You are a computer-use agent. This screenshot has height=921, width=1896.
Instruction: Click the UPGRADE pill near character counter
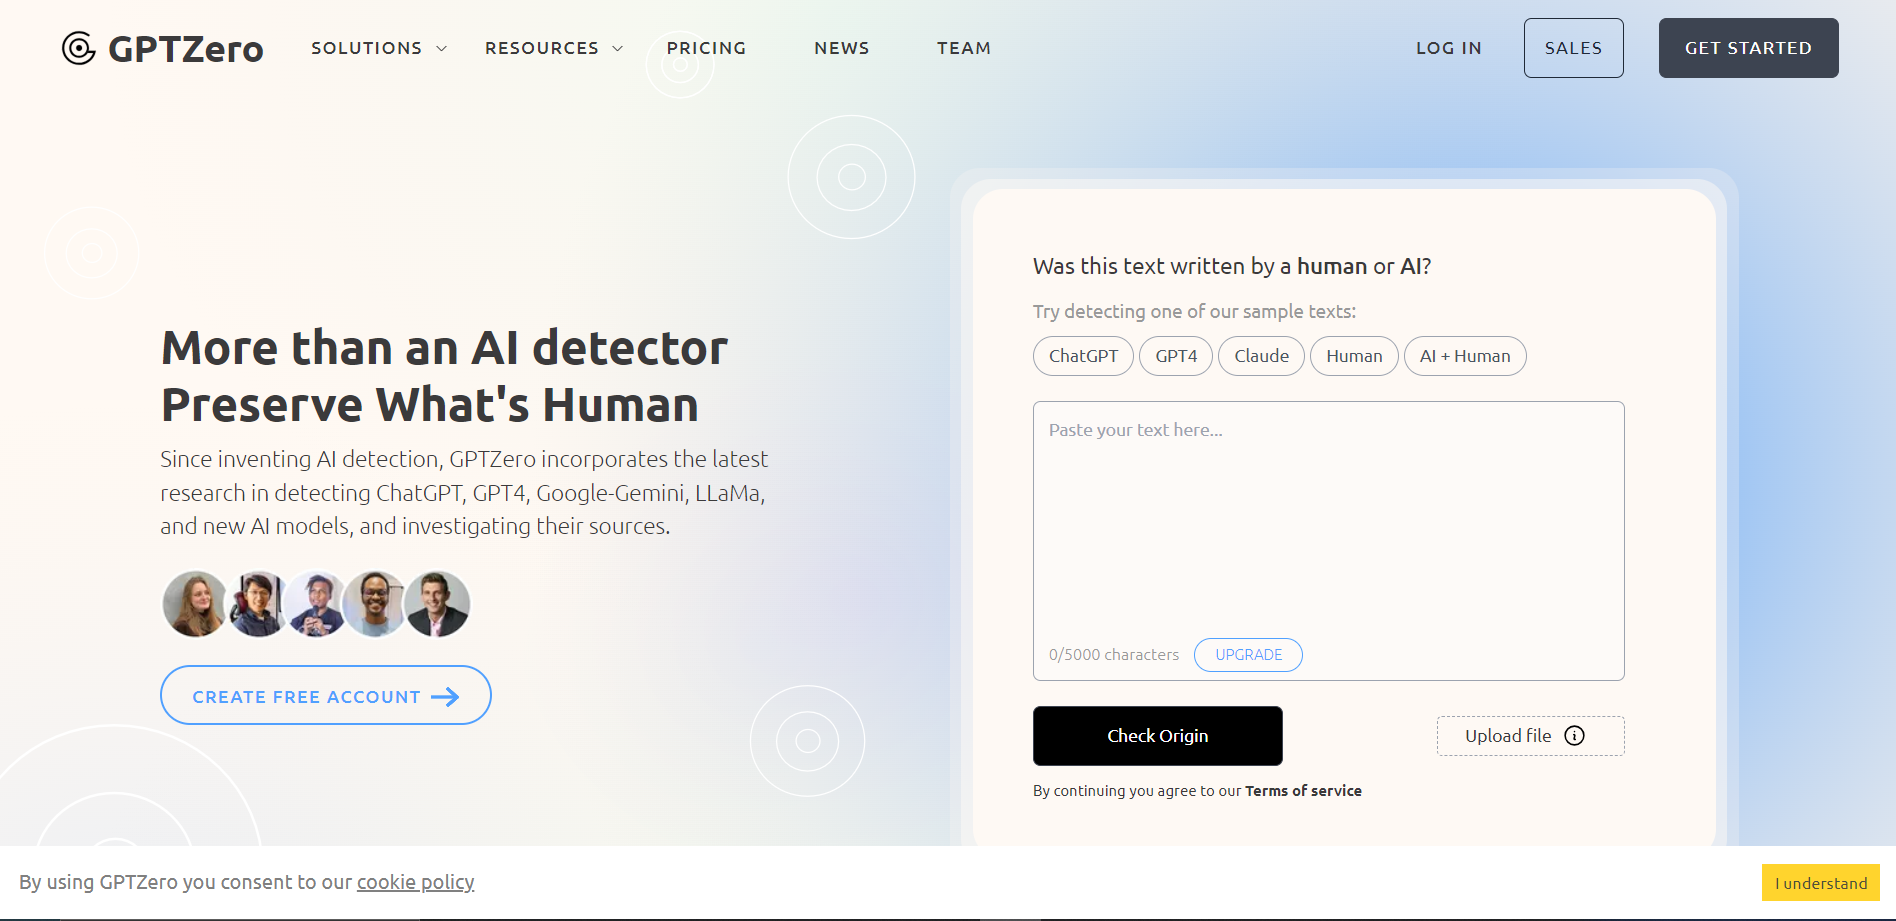(1248, 655)
